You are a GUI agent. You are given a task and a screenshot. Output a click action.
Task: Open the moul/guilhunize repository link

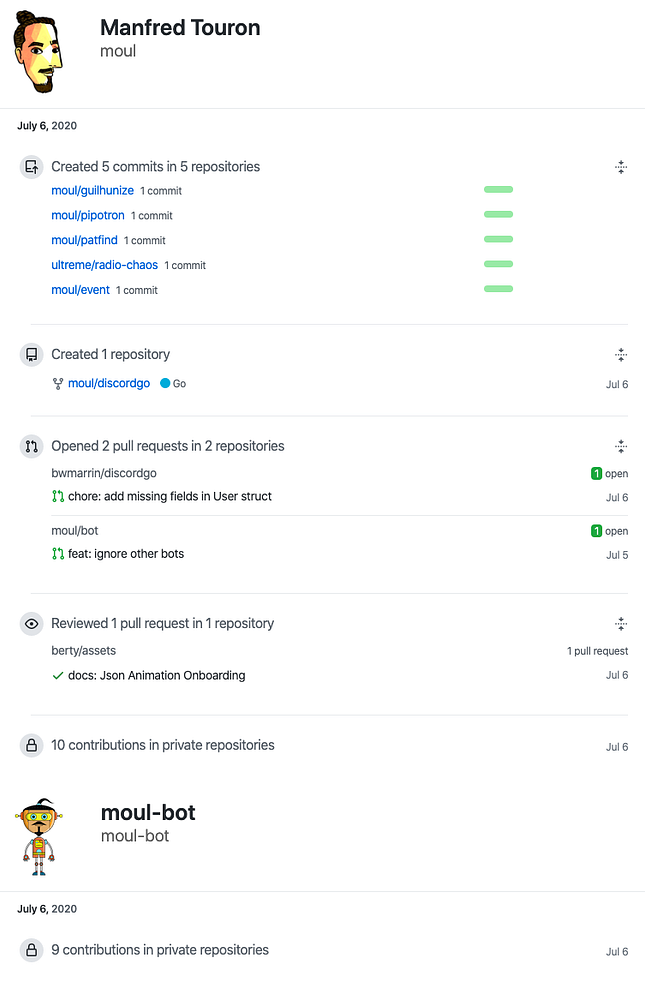point(92,190)
